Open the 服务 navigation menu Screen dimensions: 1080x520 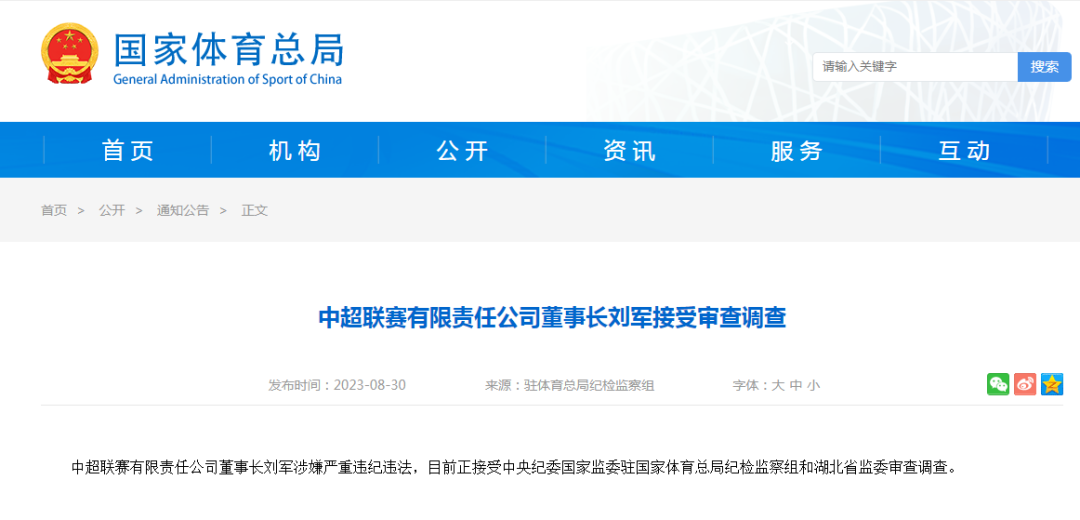click(x=796, y=151)
